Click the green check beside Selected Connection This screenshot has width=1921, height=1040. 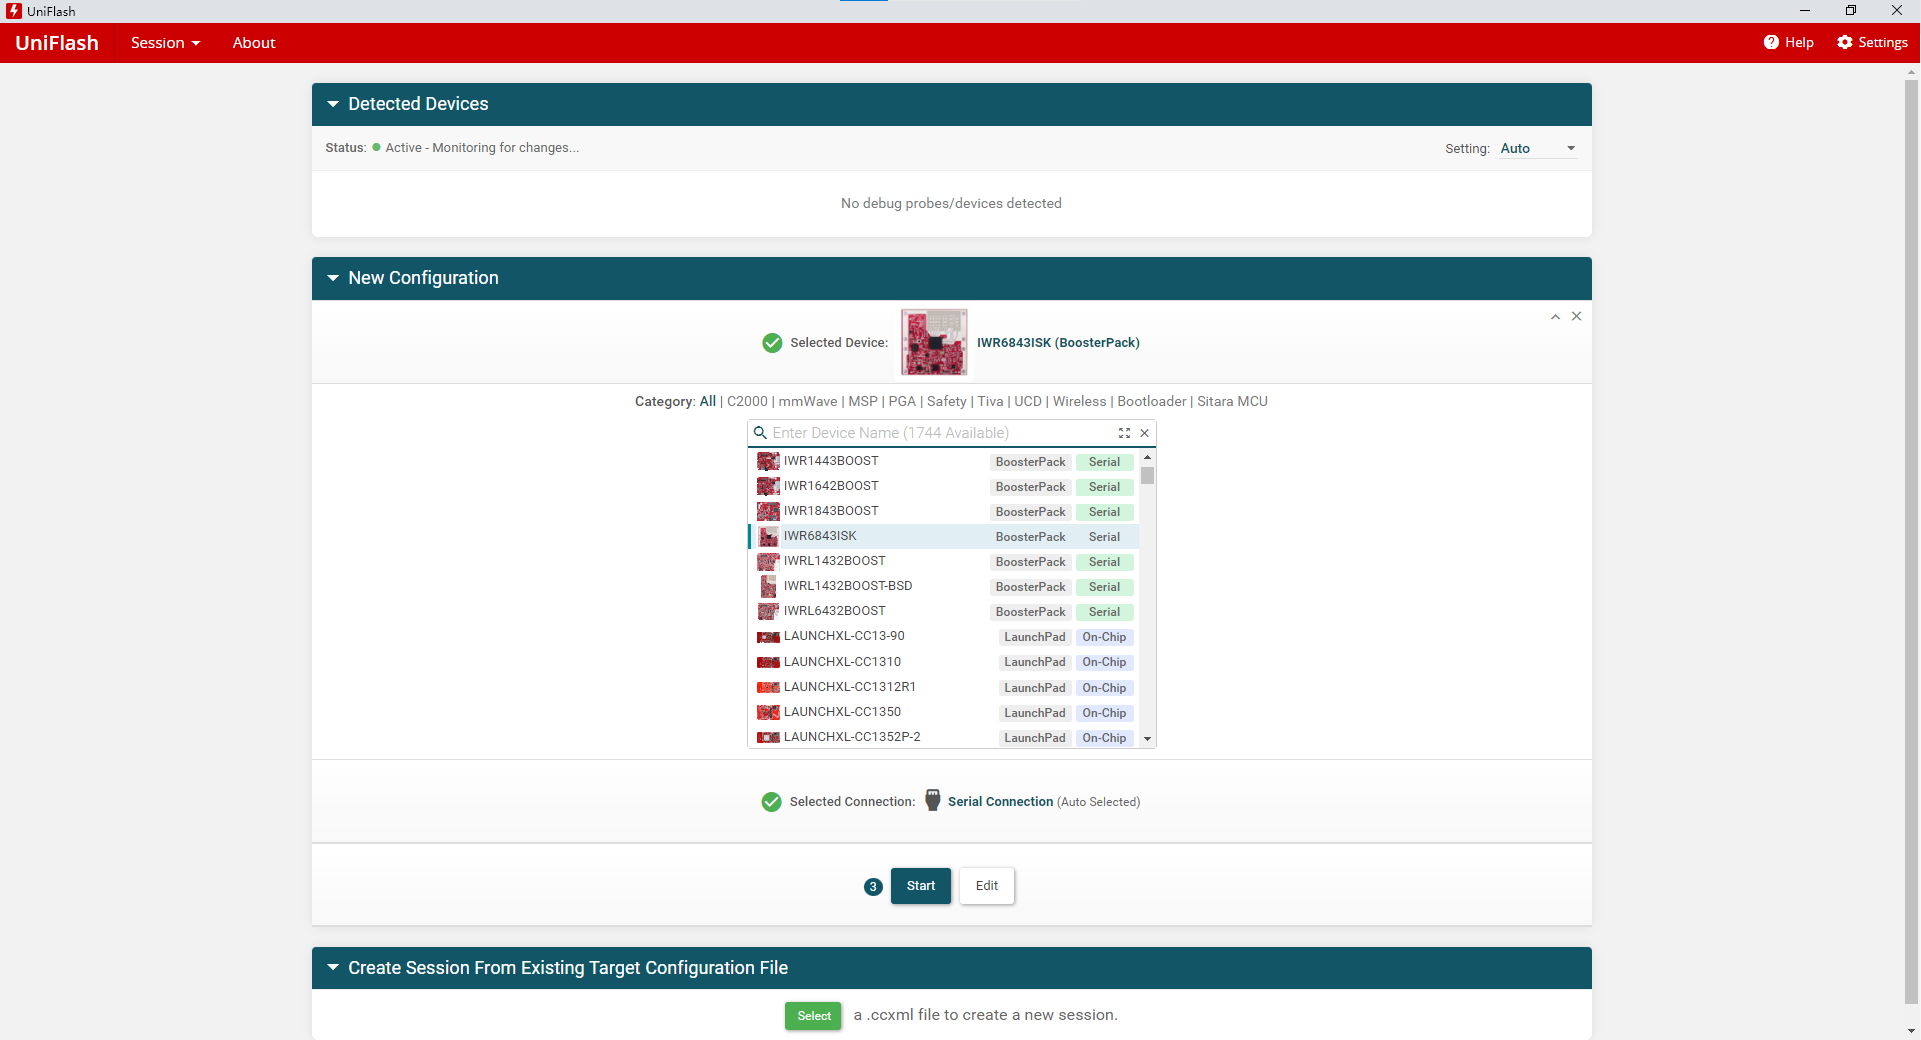coord(771,802)
